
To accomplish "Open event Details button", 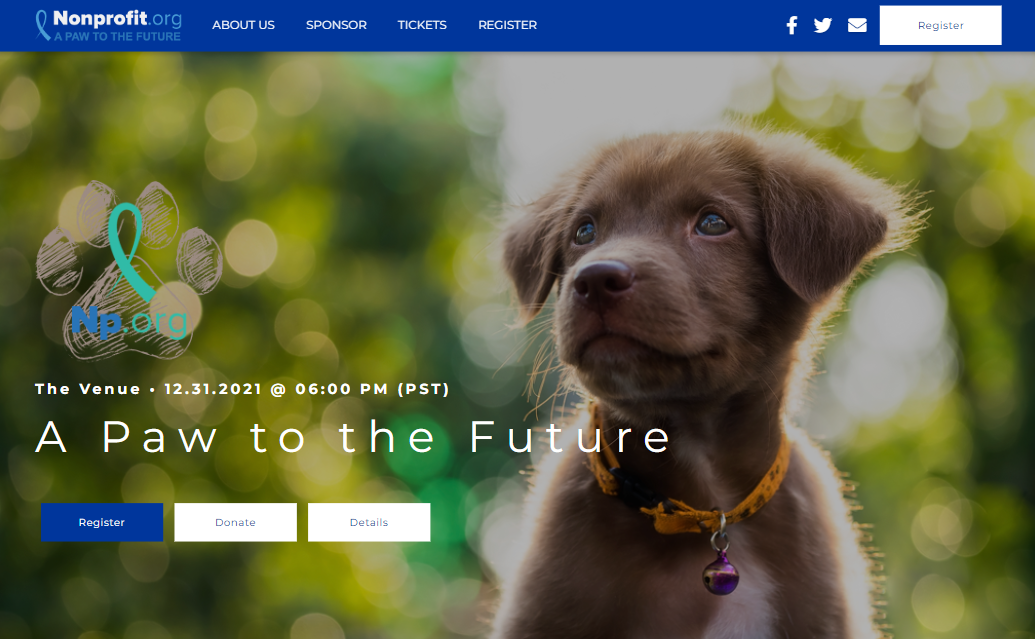I will 368,522.
